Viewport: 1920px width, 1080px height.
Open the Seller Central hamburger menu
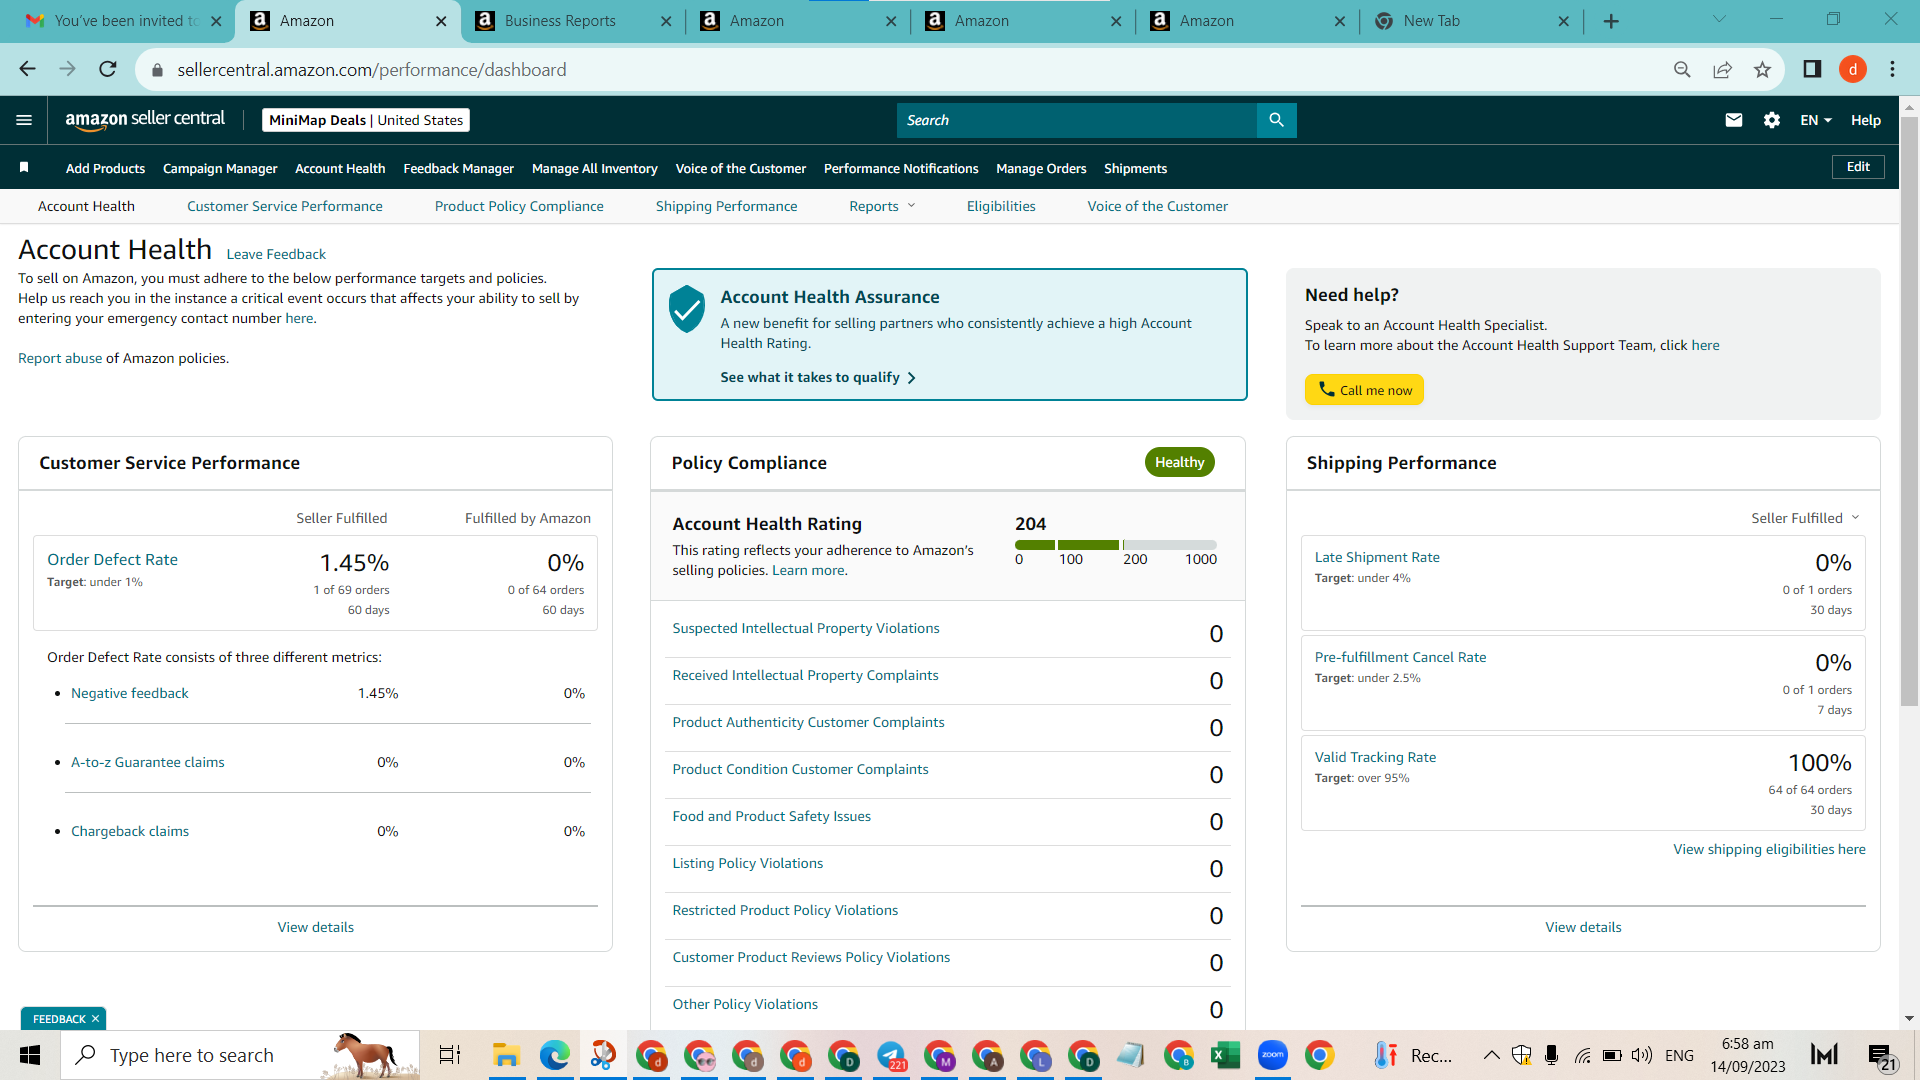(x=24, y=120)
